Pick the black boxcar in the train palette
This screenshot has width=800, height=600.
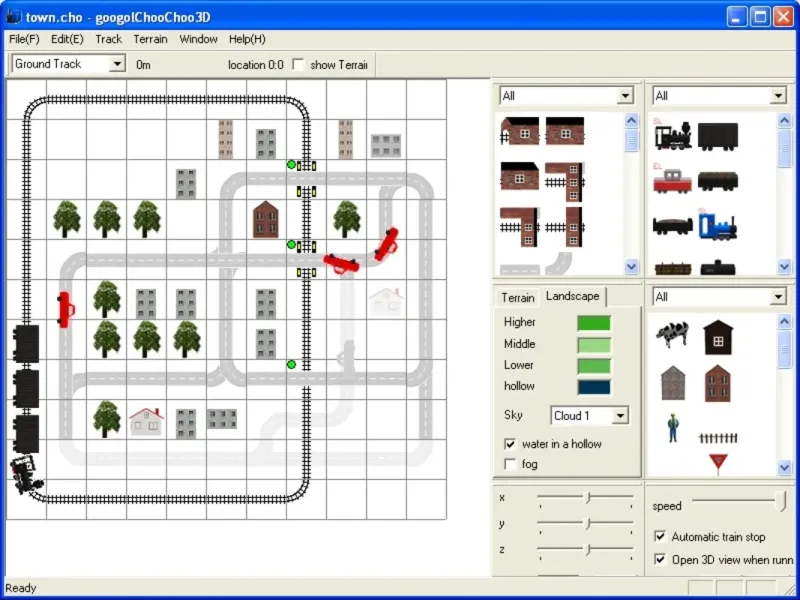(x=718, y=137)
